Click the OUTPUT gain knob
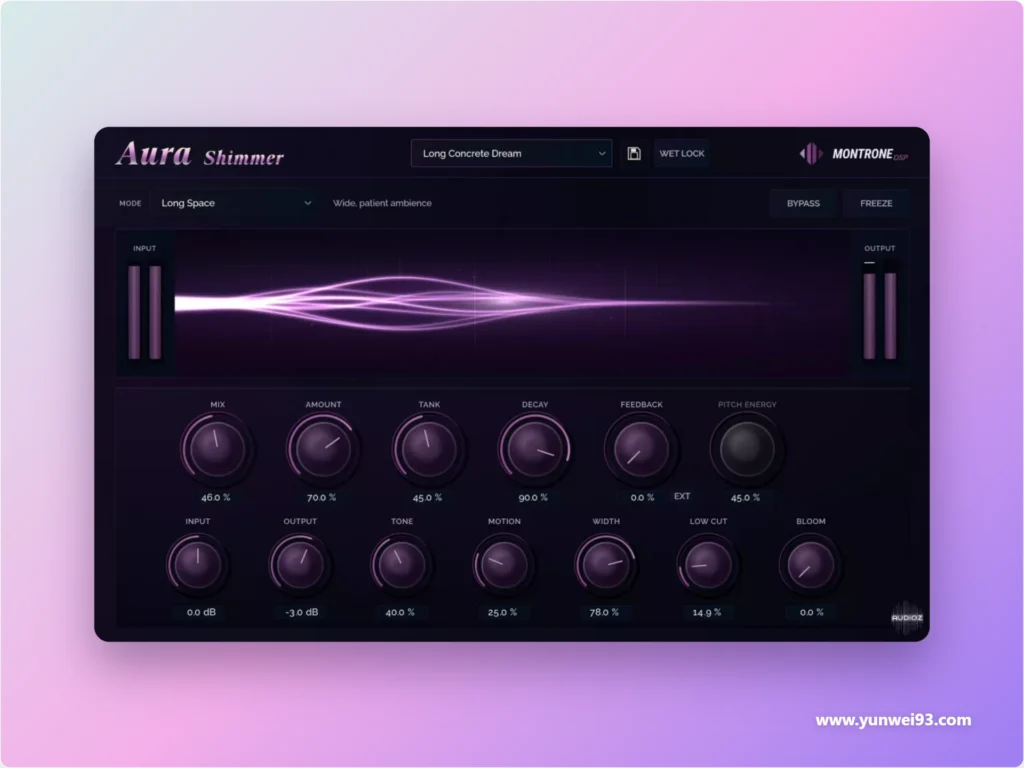1024x768 pixels. pos(299,564)
